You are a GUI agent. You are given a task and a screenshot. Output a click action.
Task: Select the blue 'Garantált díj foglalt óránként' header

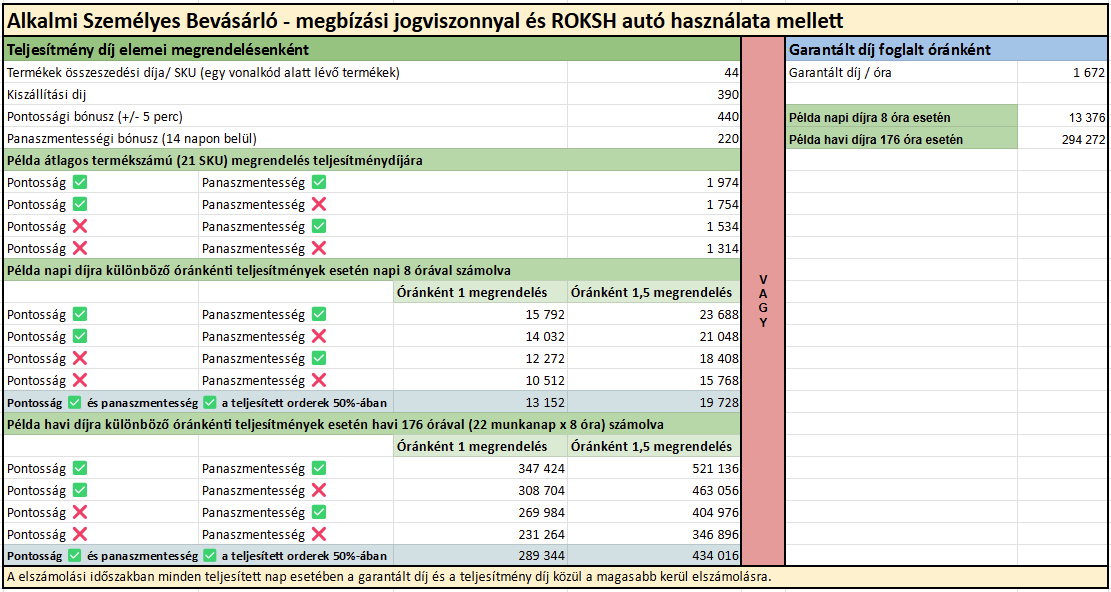(946, 49)
